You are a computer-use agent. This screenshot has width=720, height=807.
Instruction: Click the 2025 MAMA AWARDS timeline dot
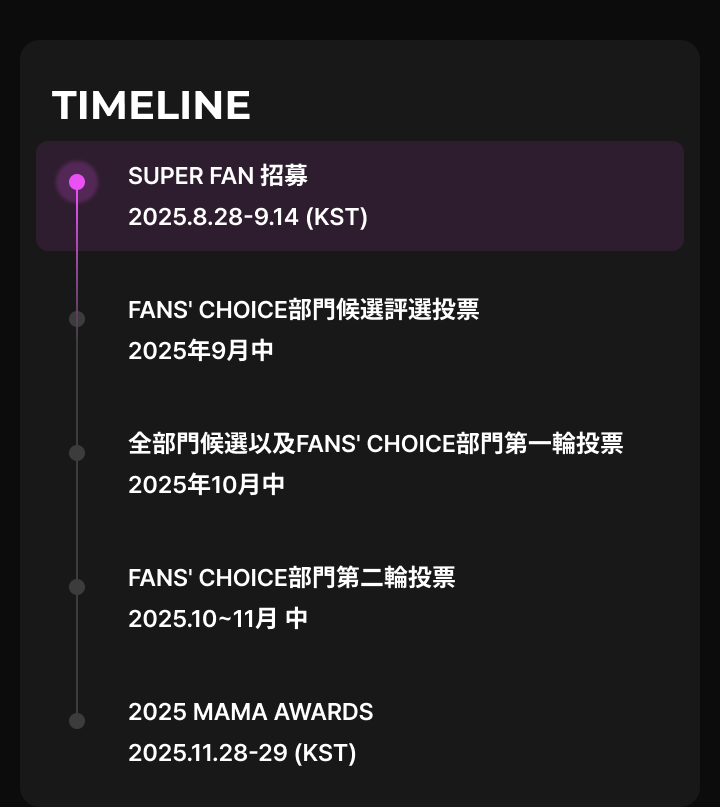point(77,721)
